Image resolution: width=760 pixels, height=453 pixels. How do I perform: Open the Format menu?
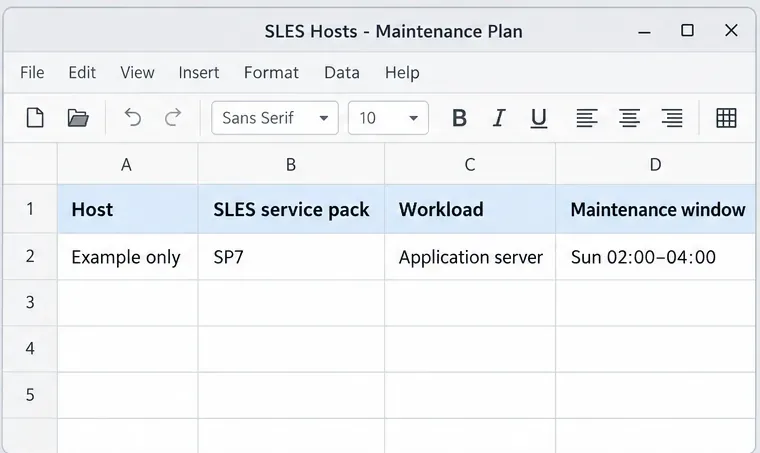click(271, 73)
